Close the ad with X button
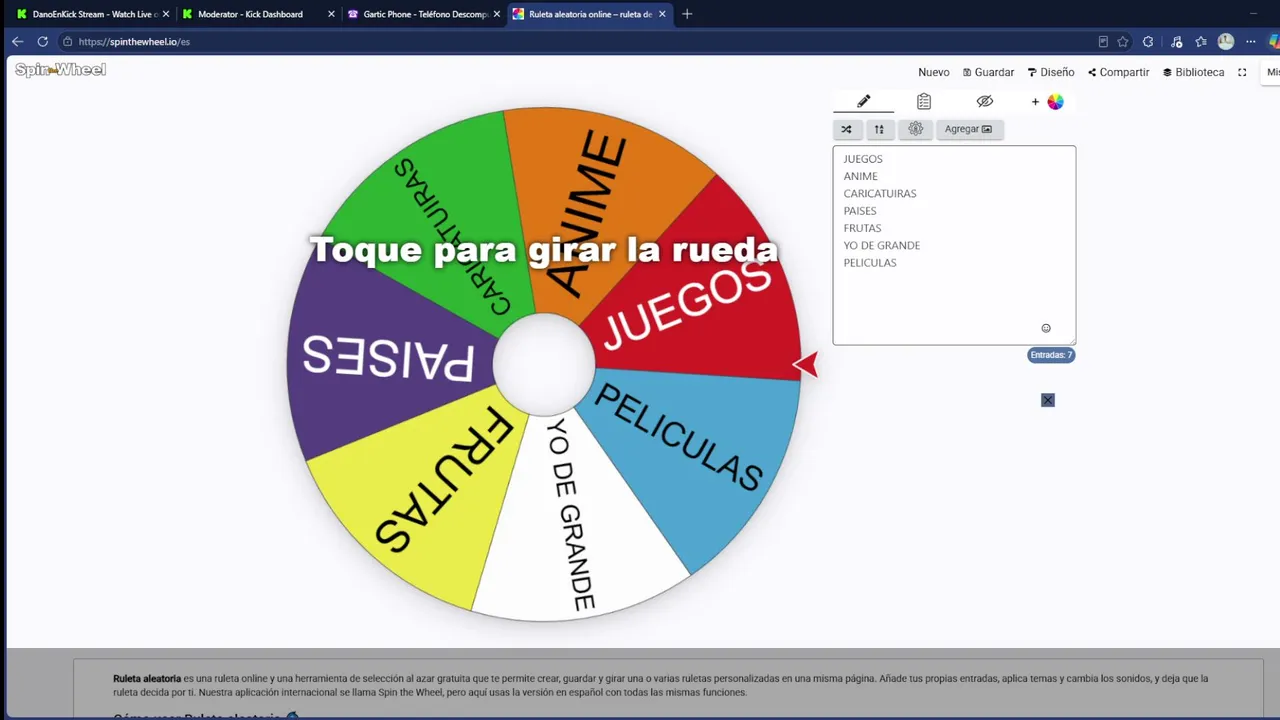 tap(1047, 400)
